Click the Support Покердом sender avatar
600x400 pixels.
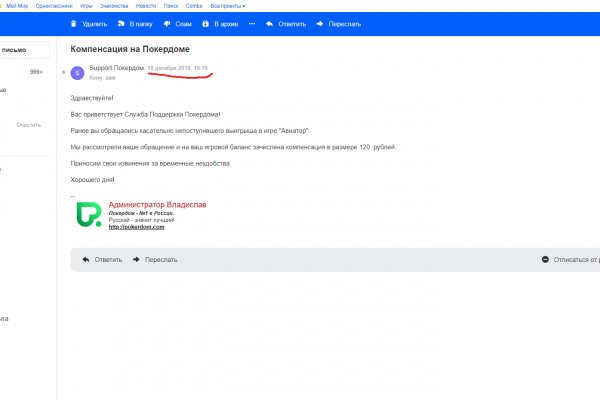[x=79, y=72]
